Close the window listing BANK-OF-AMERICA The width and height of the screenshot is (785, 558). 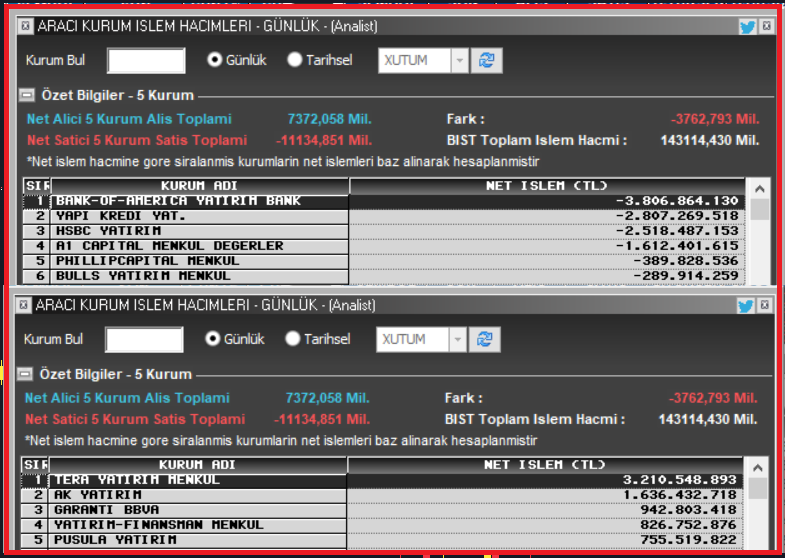coord(766,26)
